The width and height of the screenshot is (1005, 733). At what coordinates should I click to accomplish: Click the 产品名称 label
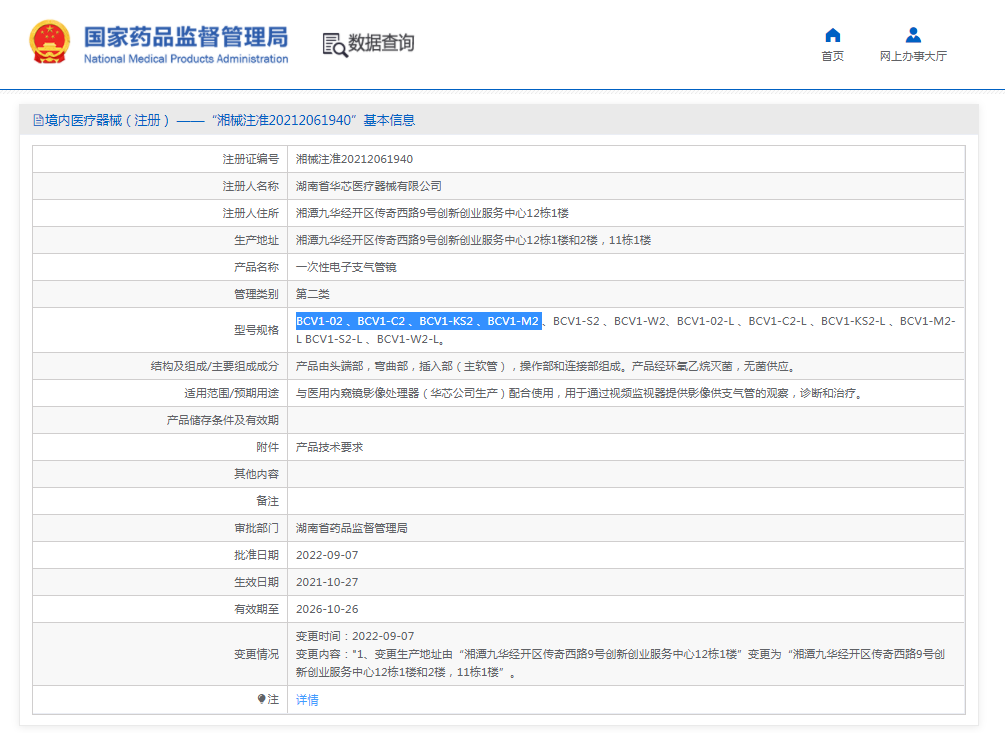256,267
